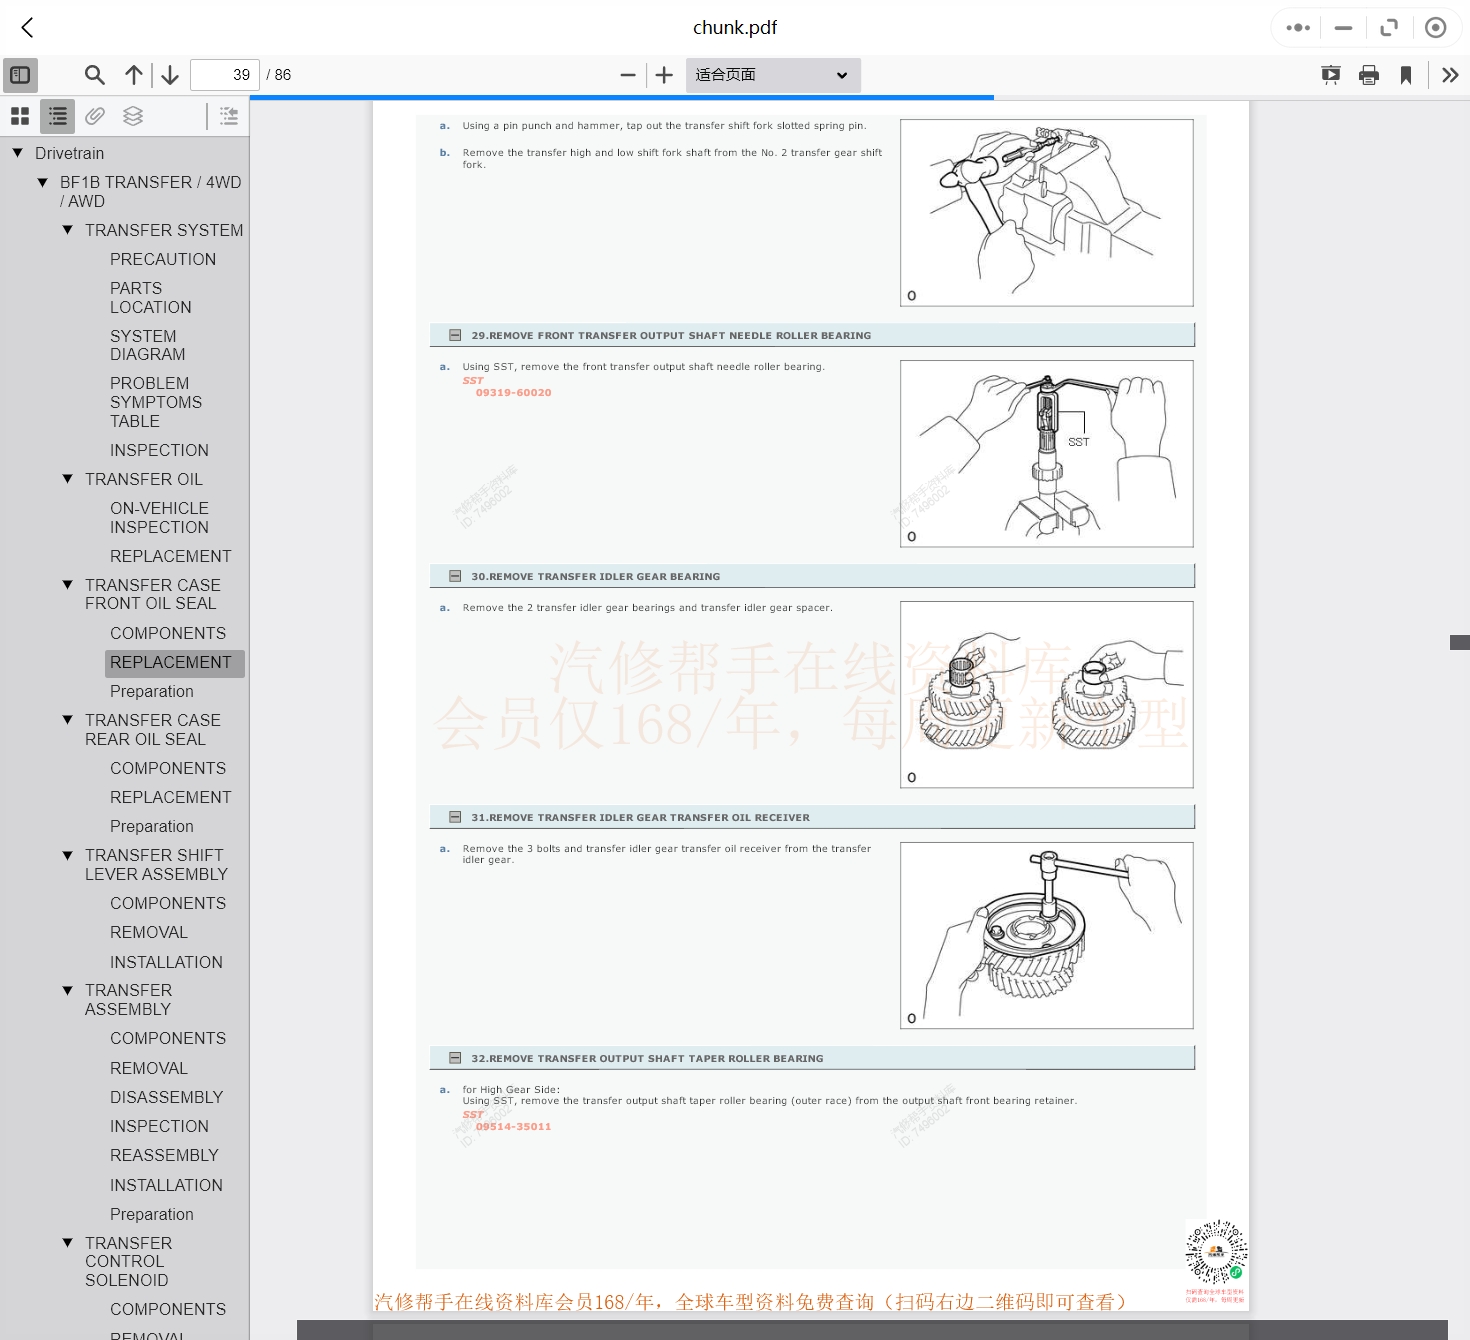Open the bookmark icon in toolbar

tap(1406, 75)
